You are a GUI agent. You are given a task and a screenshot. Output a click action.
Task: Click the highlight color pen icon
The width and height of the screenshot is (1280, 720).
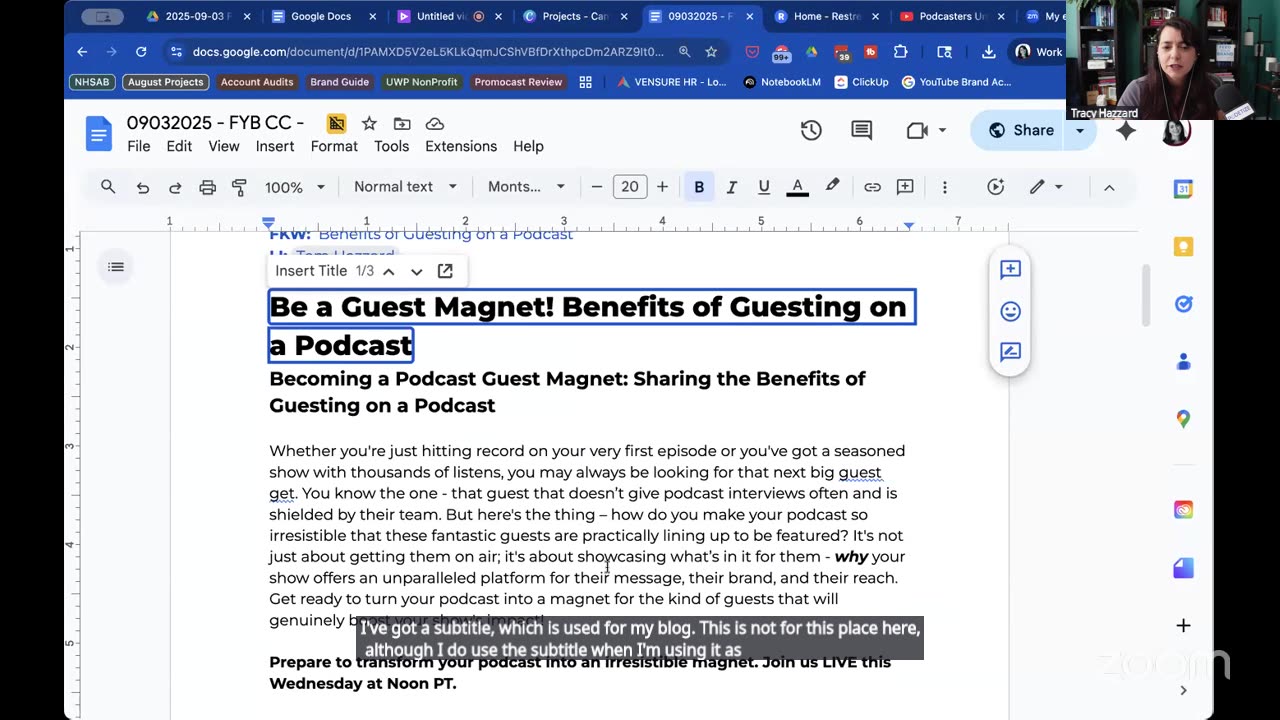tap(832, 187)
